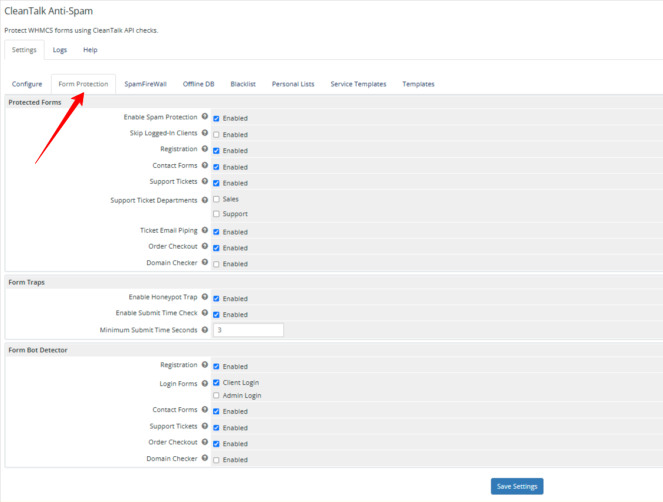Enable Admin Login checkbox
Image resolution: width=663 pixels, height=502 pixels.
216,395
